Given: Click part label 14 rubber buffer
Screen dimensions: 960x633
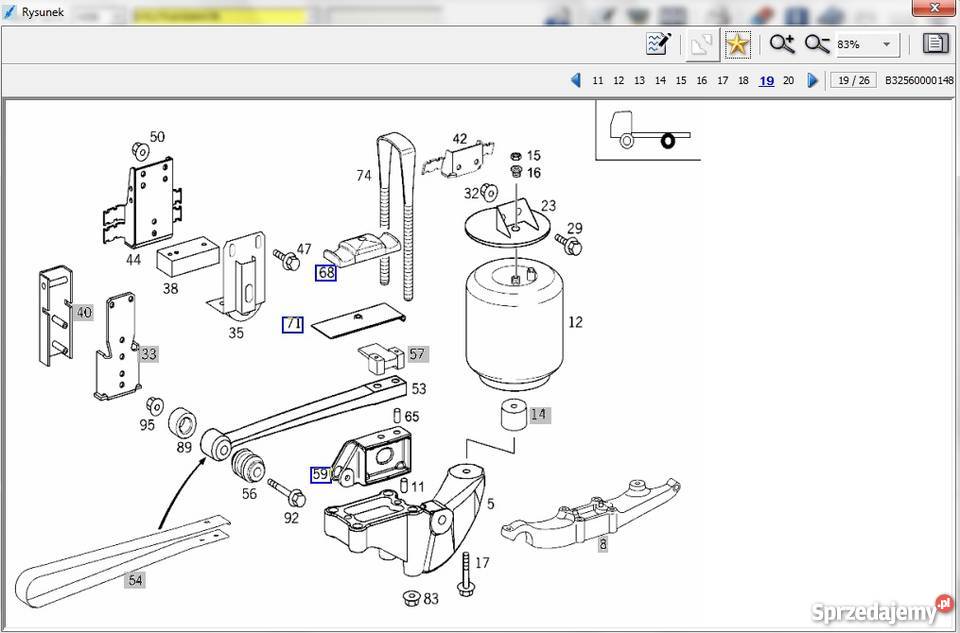Looking at the screenshot, I should point(539,414).
